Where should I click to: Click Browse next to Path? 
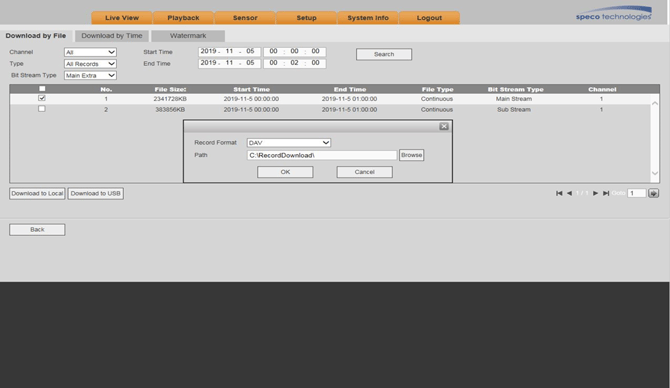coord(411,155)
